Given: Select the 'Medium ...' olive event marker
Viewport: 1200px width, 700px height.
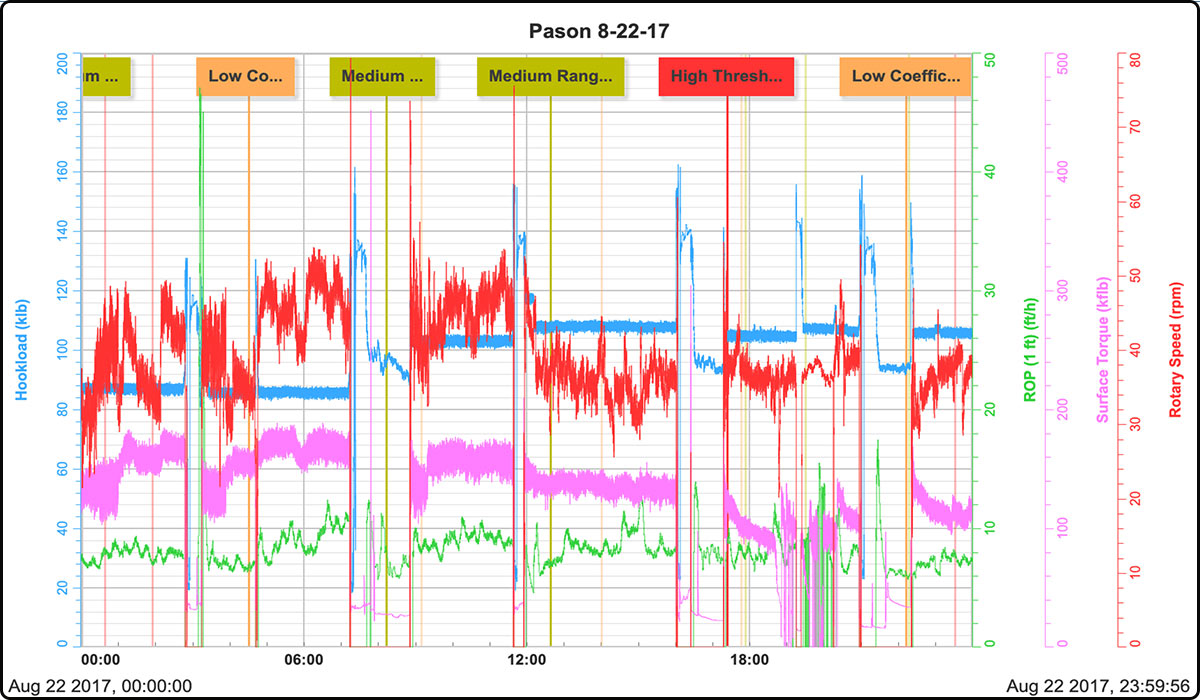Looking at the screenshot, I should click(x=382, y=76).
